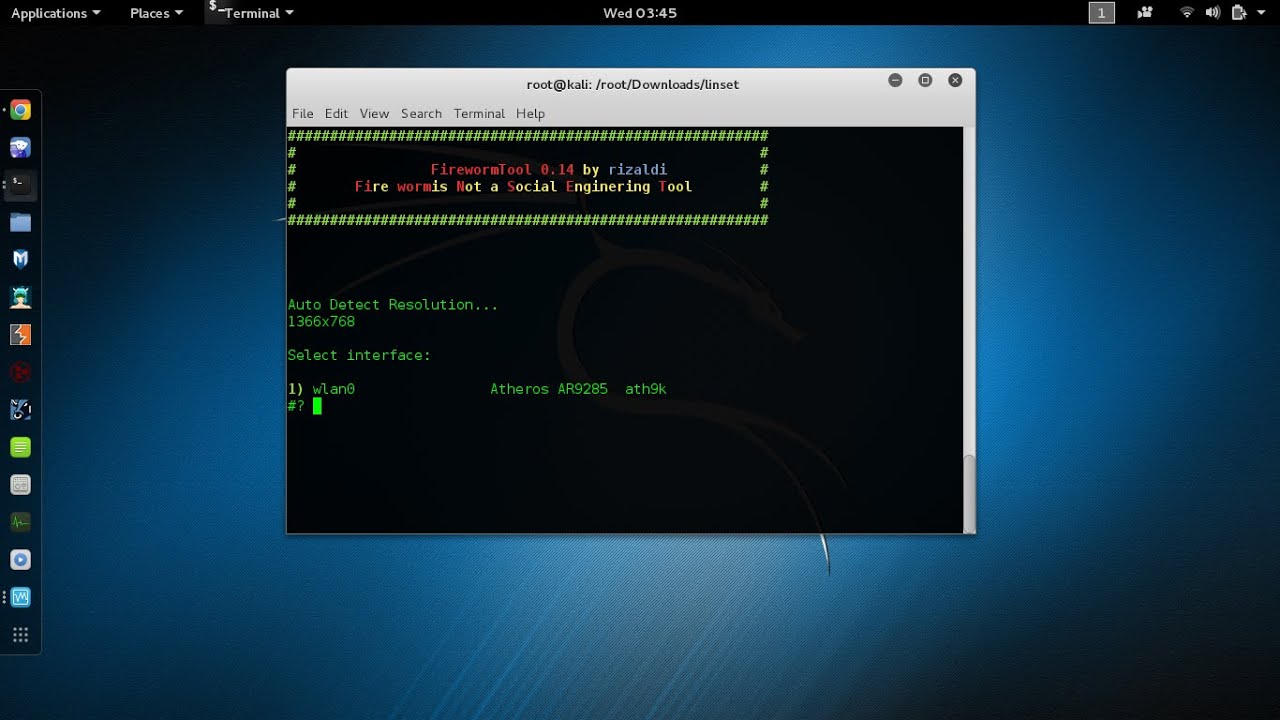Click at the '#?' prompt cursor
Viewport: 1280px width, 720px height.
(317, 406)
